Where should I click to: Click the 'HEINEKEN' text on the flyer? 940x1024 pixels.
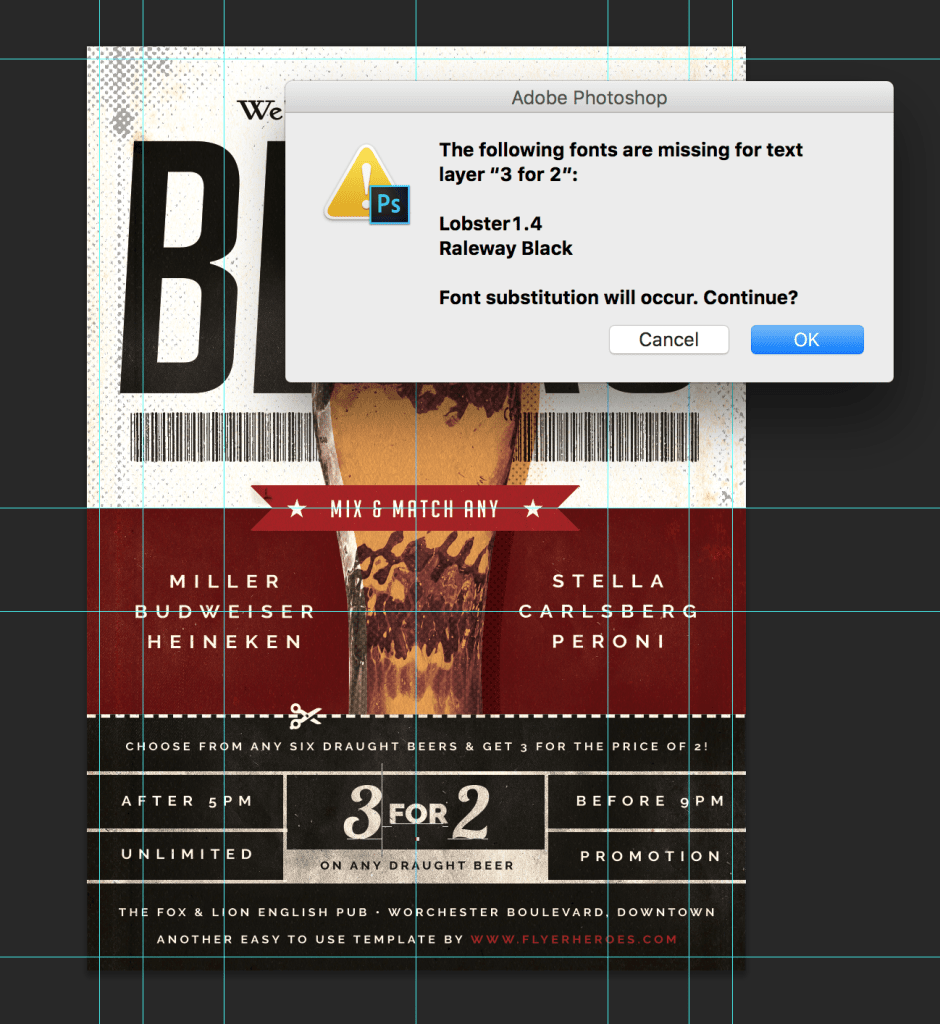[x=225, y=641]
